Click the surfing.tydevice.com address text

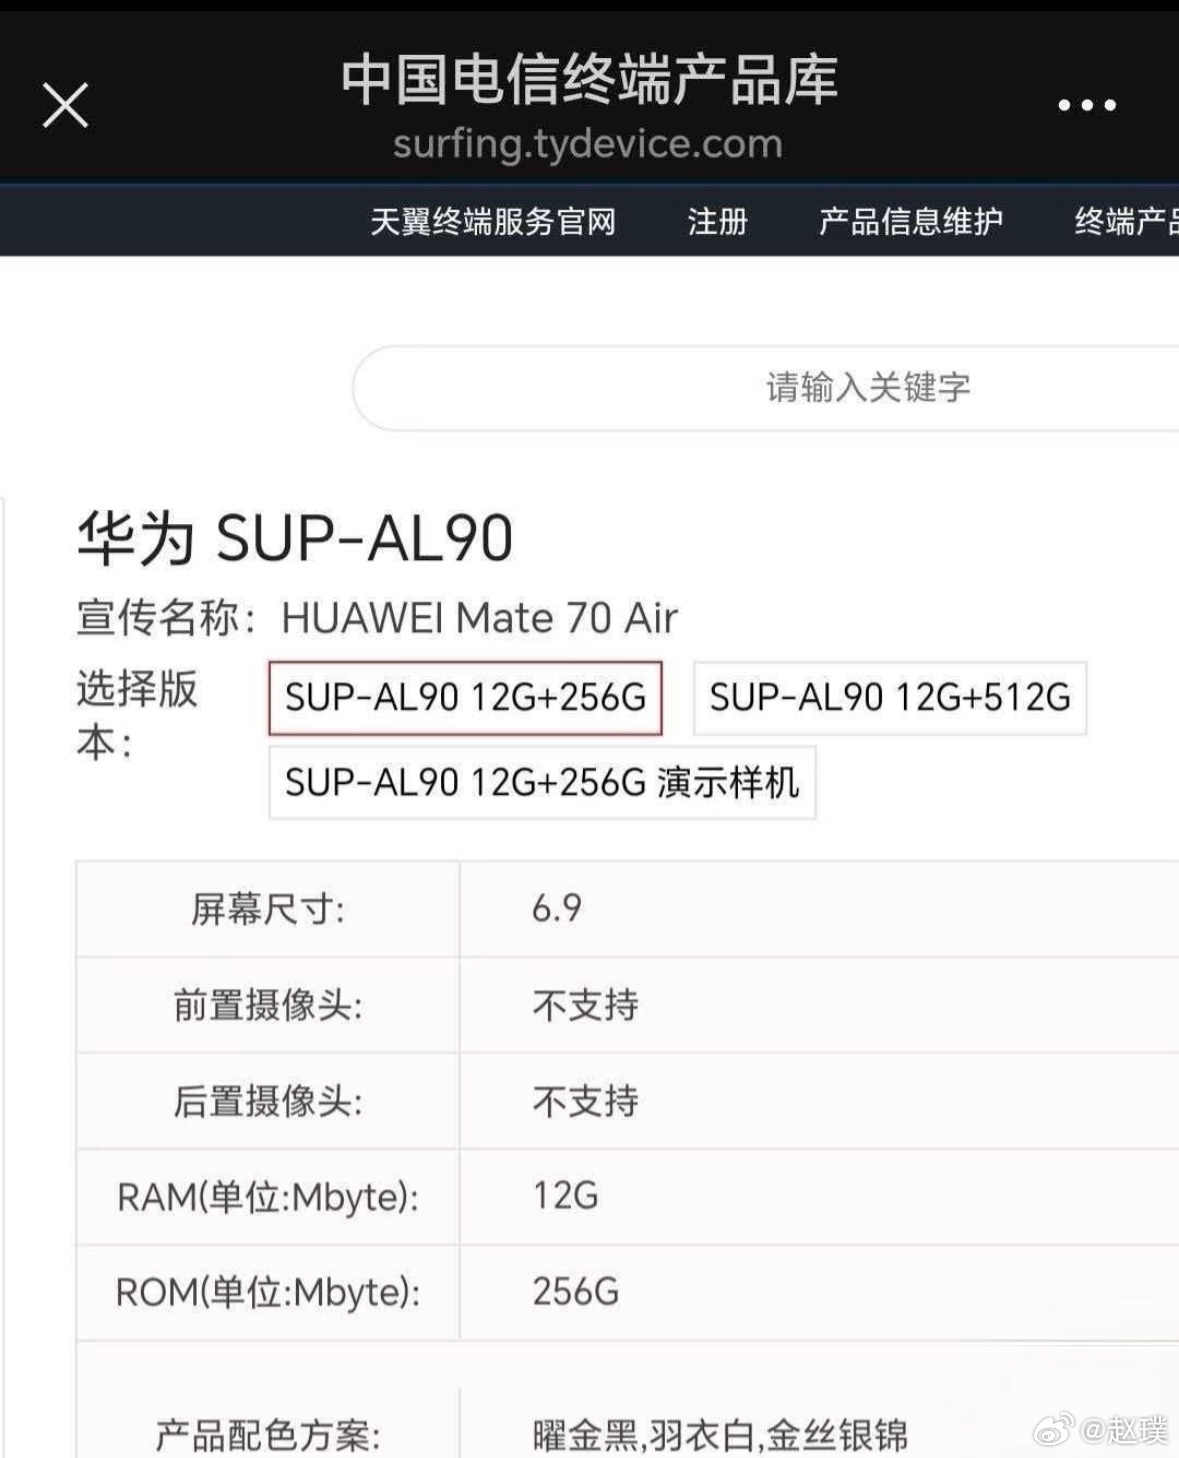tap(587, 144)
